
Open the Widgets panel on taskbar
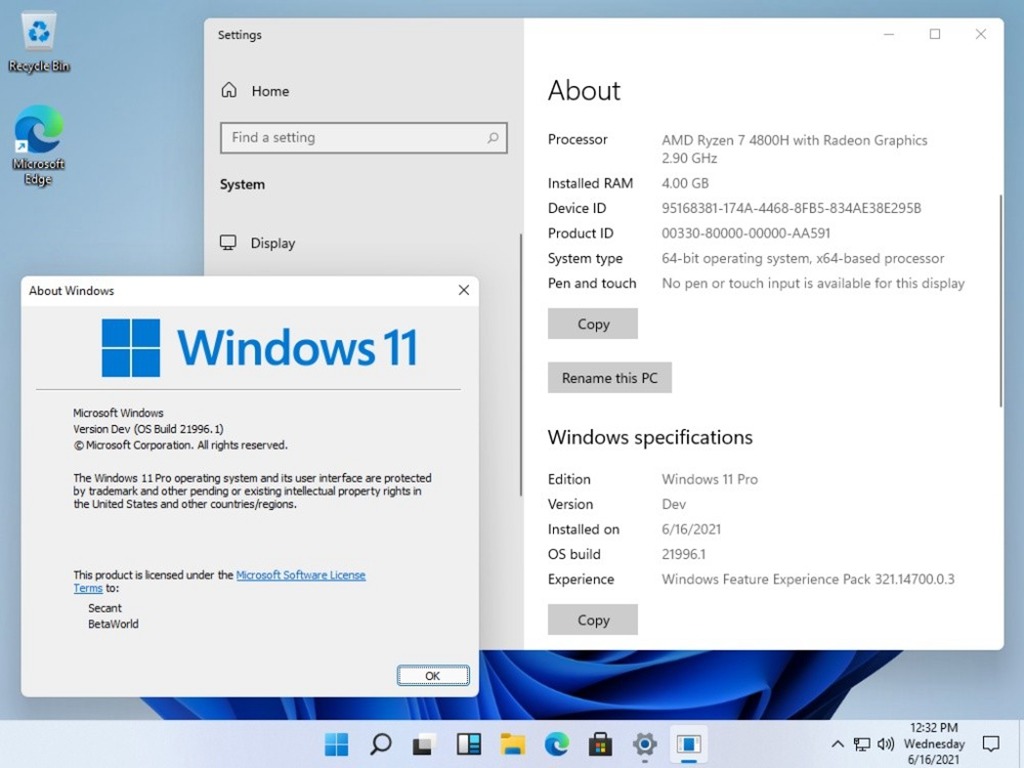coord(468,744)
